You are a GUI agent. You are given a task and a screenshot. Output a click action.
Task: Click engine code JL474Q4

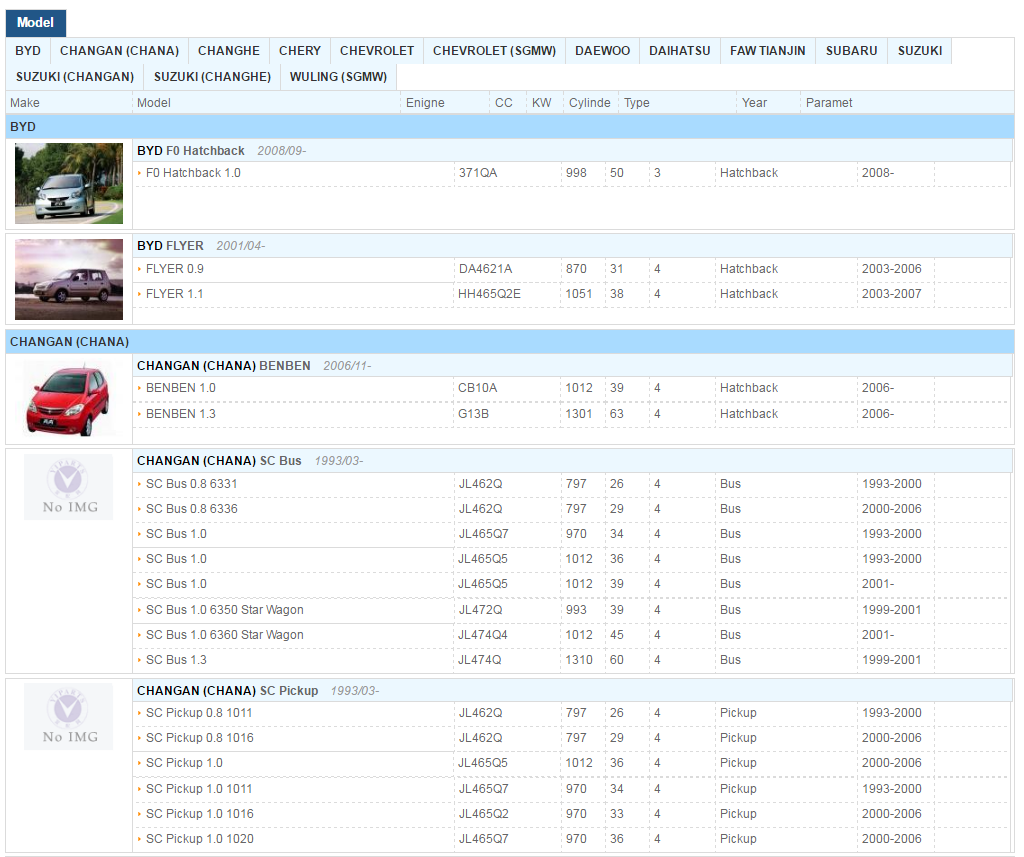tap(483, 635)
